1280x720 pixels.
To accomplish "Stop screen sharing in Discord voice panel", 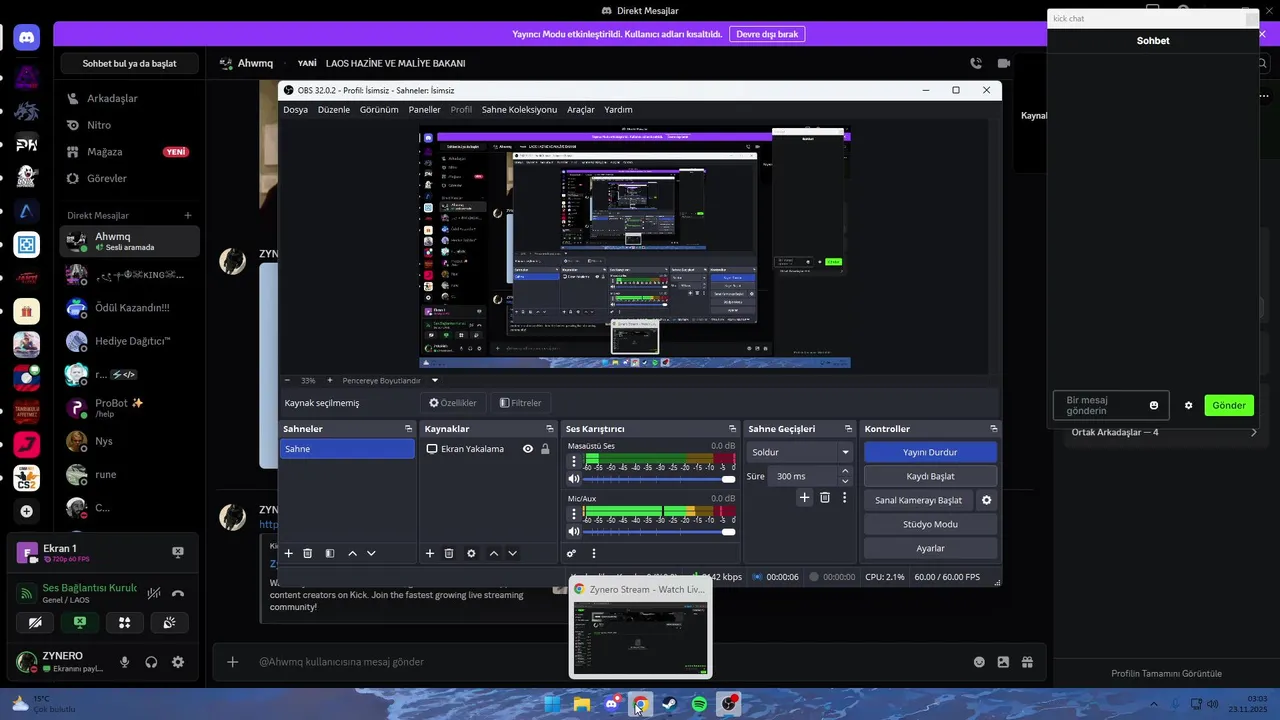I will 80,622.
